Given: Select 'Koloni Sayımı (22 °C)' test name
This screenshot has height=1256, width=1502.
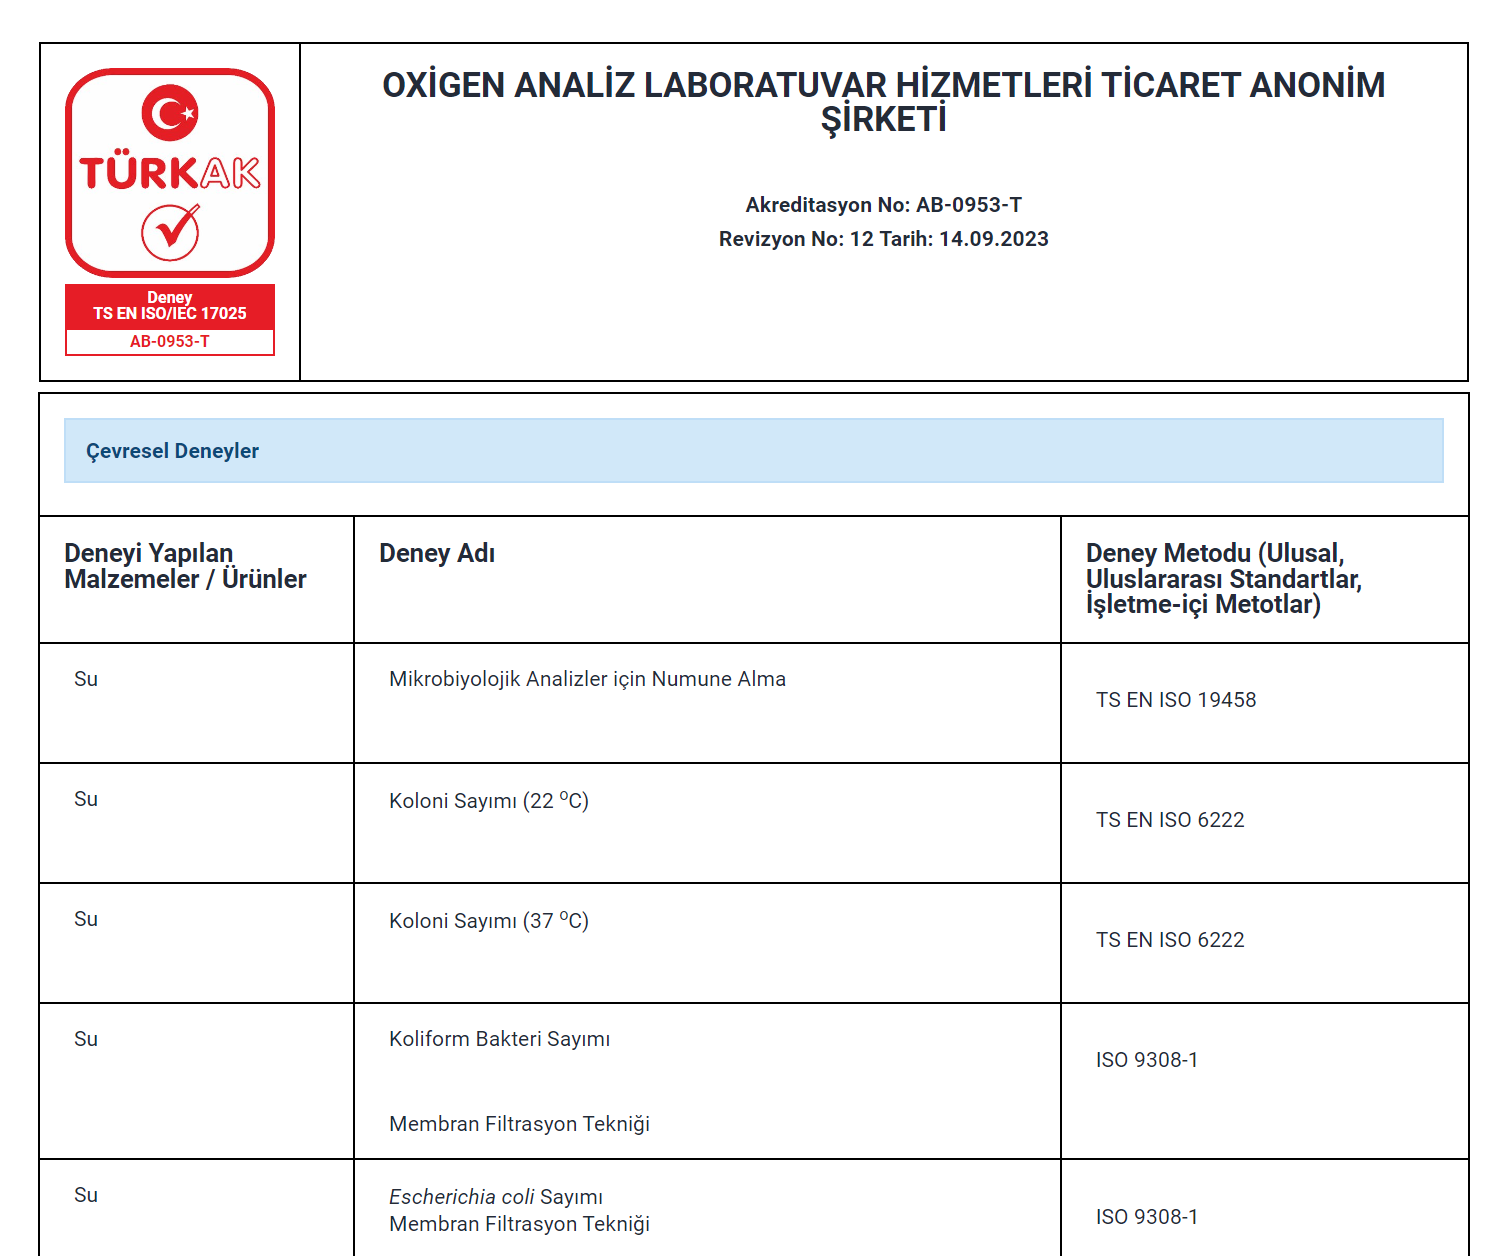Looking at the screenshot, I should coord(489,800).
